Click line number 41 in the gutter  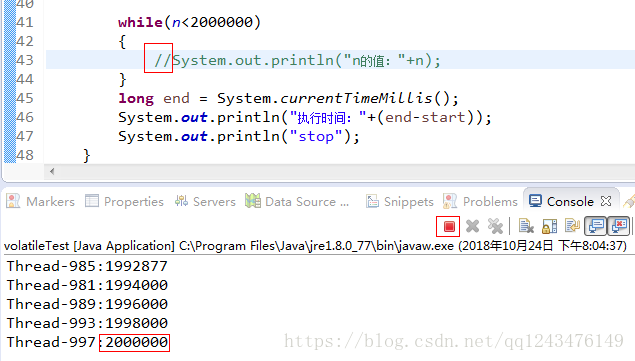coord(25,22)
